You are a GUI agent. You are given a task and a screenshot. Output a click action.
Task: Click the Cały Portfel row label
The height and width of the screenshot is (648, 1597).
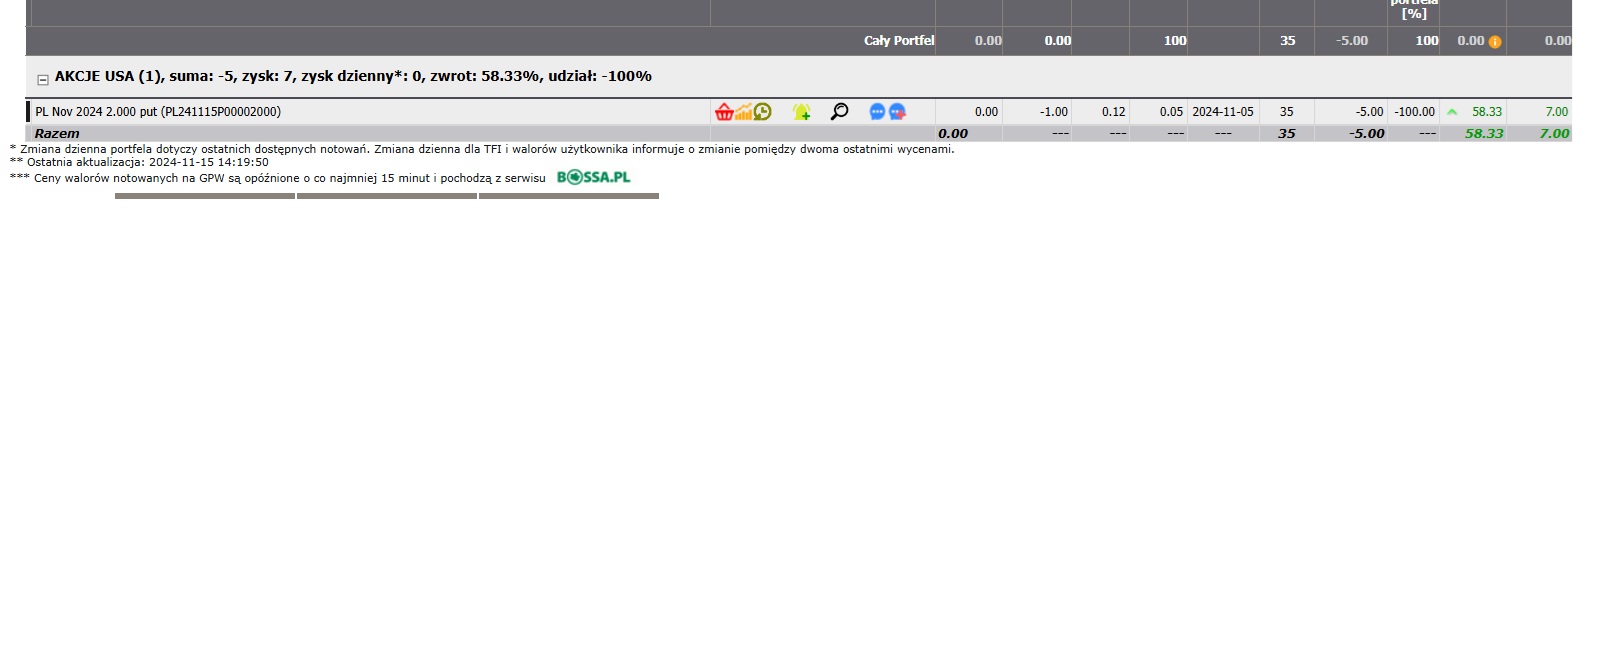pos(898,41)
